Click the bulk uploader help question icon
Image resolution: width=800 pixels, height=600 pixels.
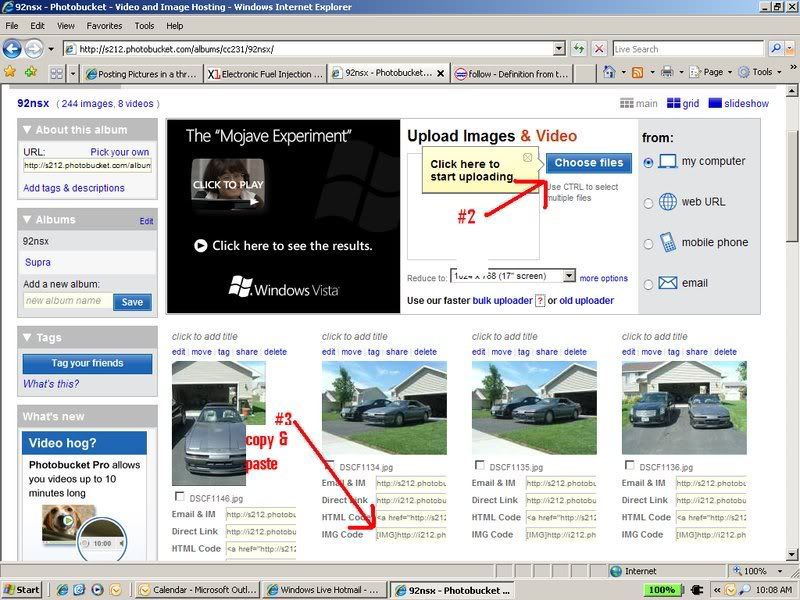540,301
